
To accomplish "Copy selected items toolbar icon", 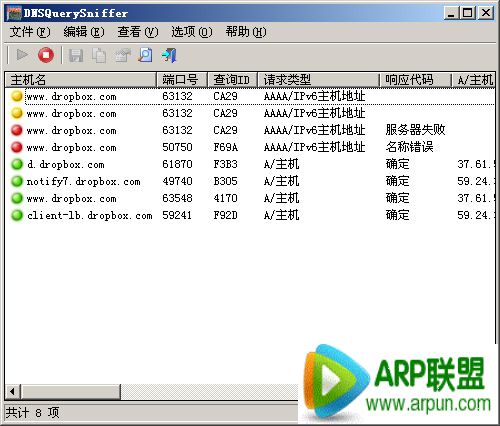I will pyautogui.click(x=99, y=55).
